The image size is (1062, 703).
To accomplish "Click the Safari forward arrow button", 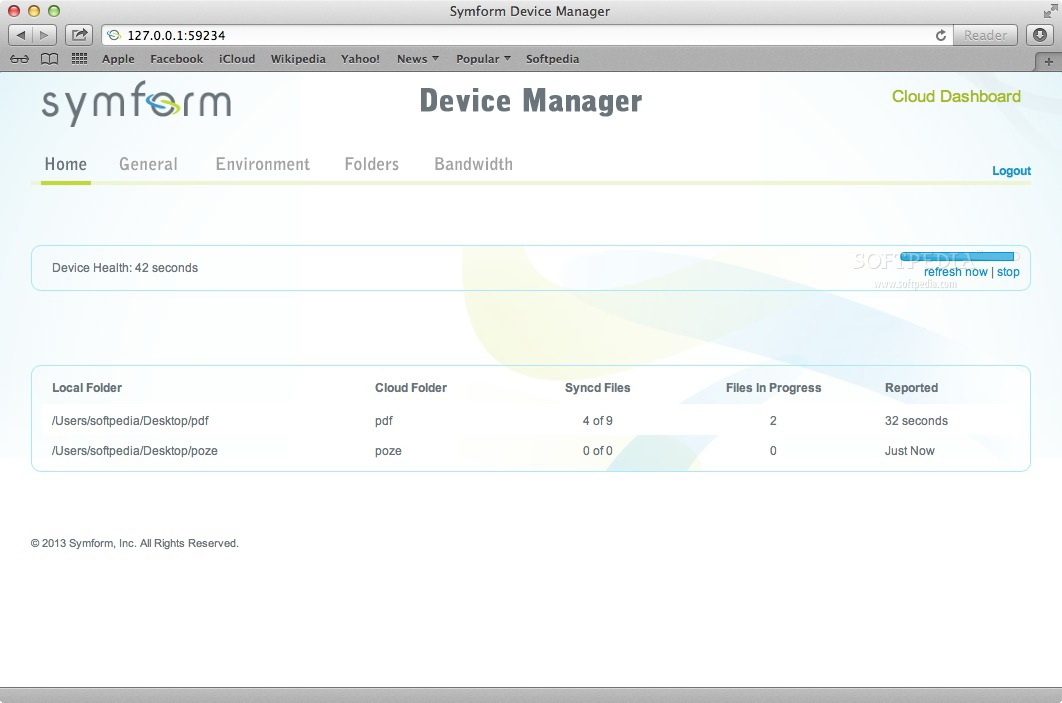I will coord(44,35).
